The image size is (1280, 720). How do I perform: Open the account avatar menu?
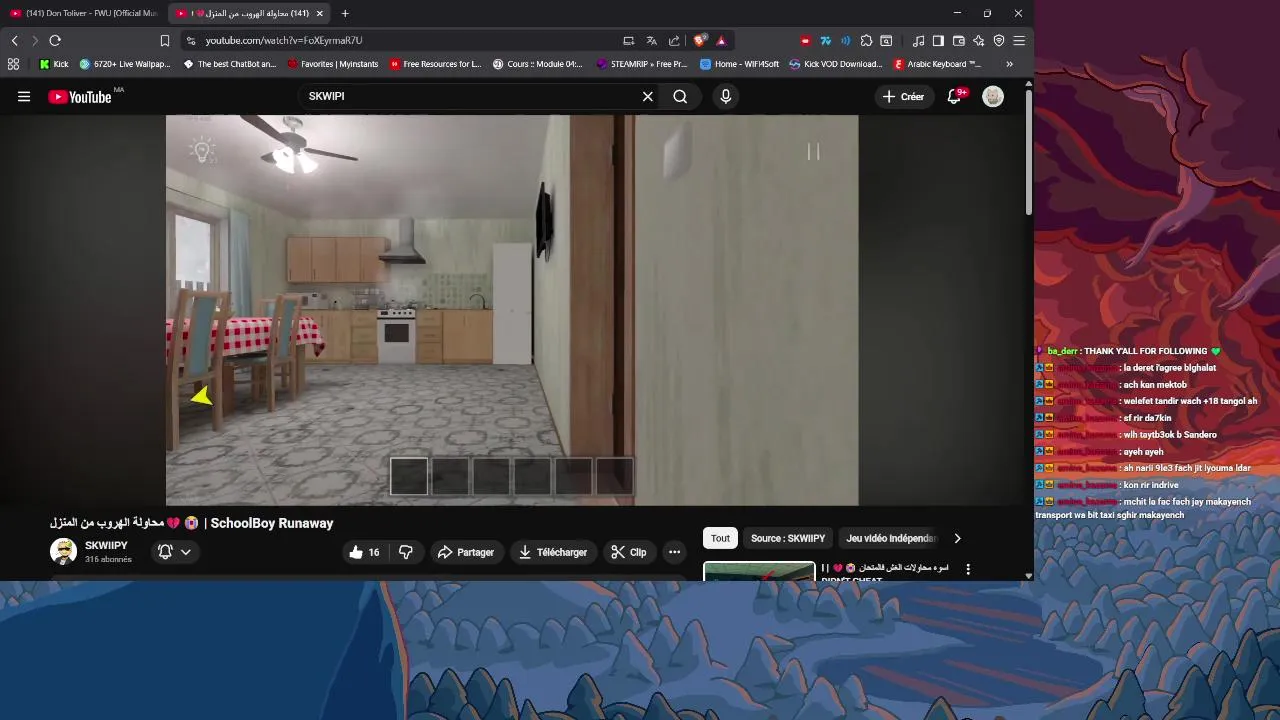click(993, 96)
